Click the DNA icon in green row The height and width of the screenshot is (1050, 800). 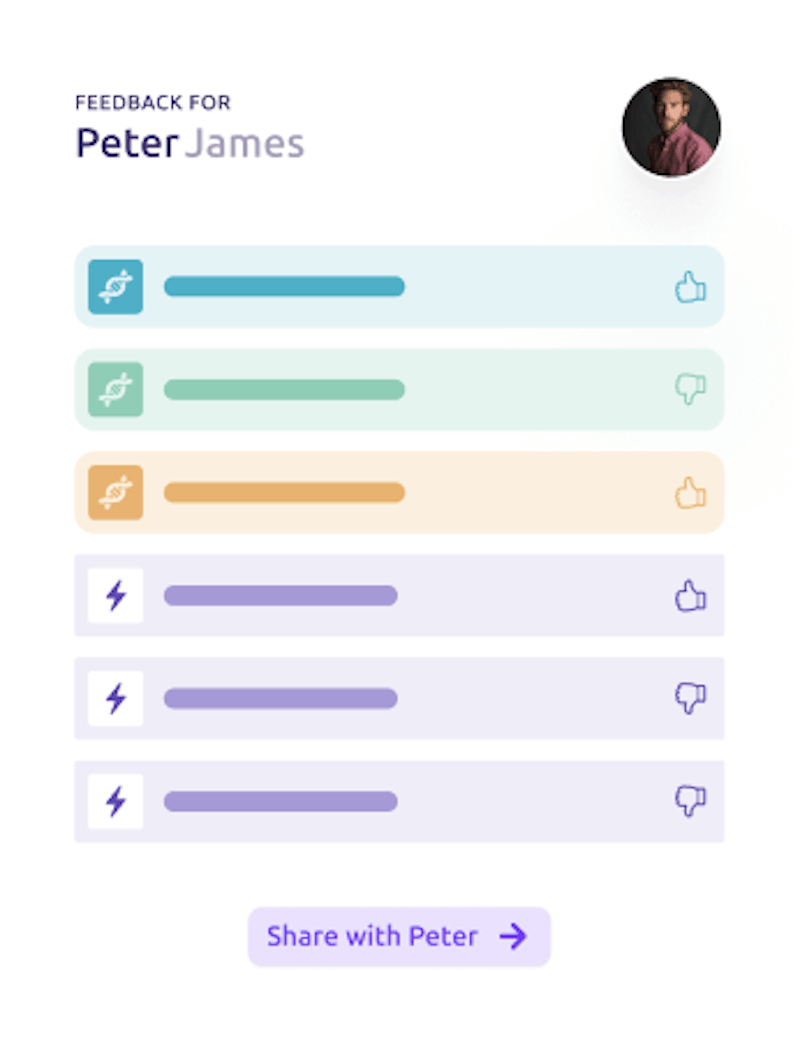point(115,390)
